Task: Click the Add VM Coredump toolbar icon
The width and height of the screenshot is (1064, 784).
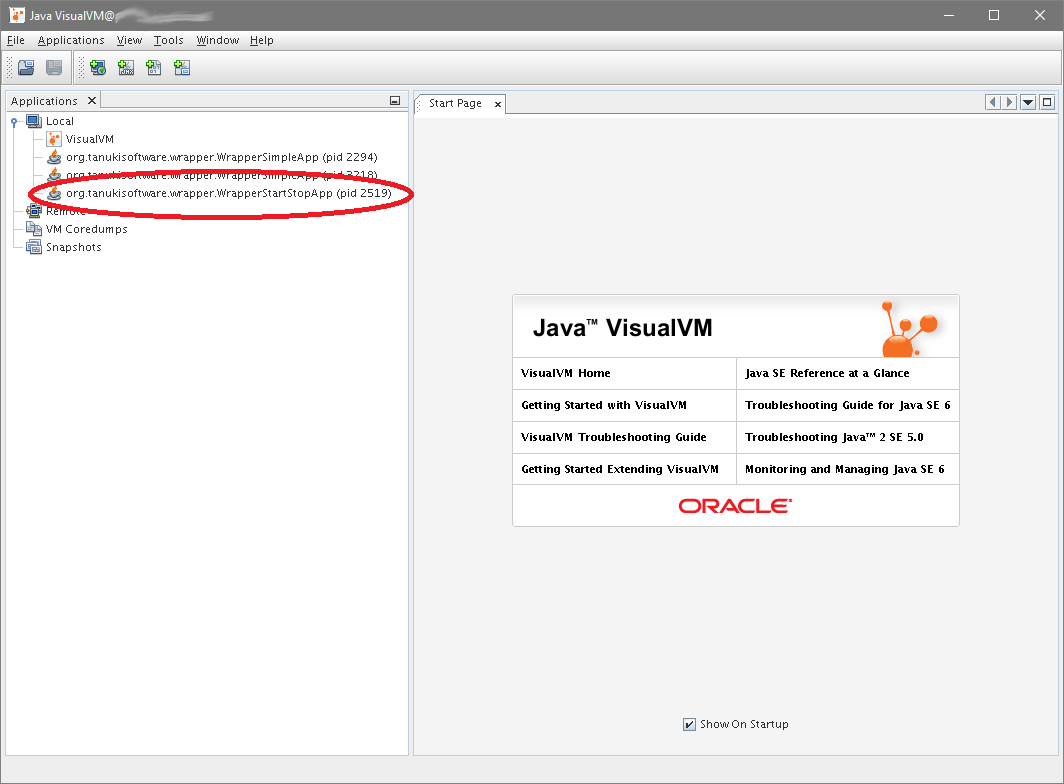Action: 153,68
